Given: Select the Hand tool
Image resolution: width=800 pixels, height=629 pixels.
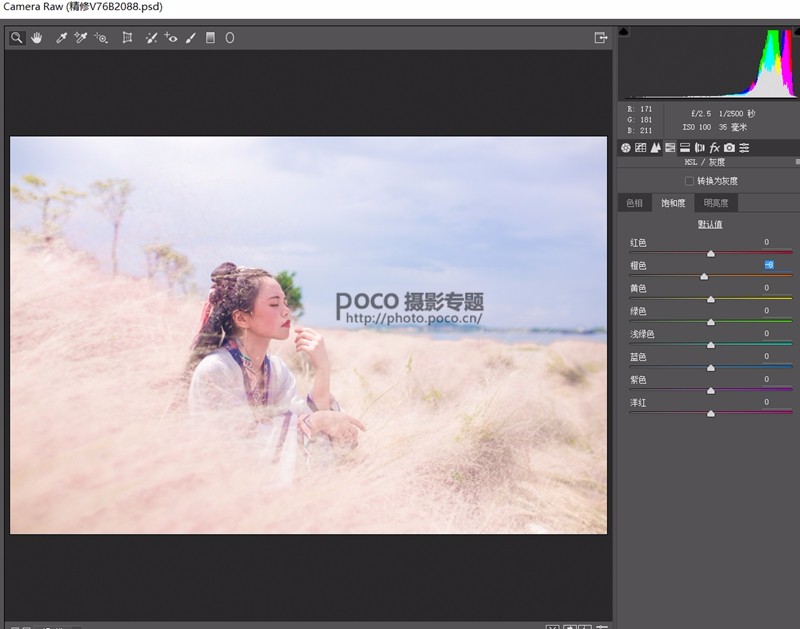Looking at the screenshot, I should point(37,38).
